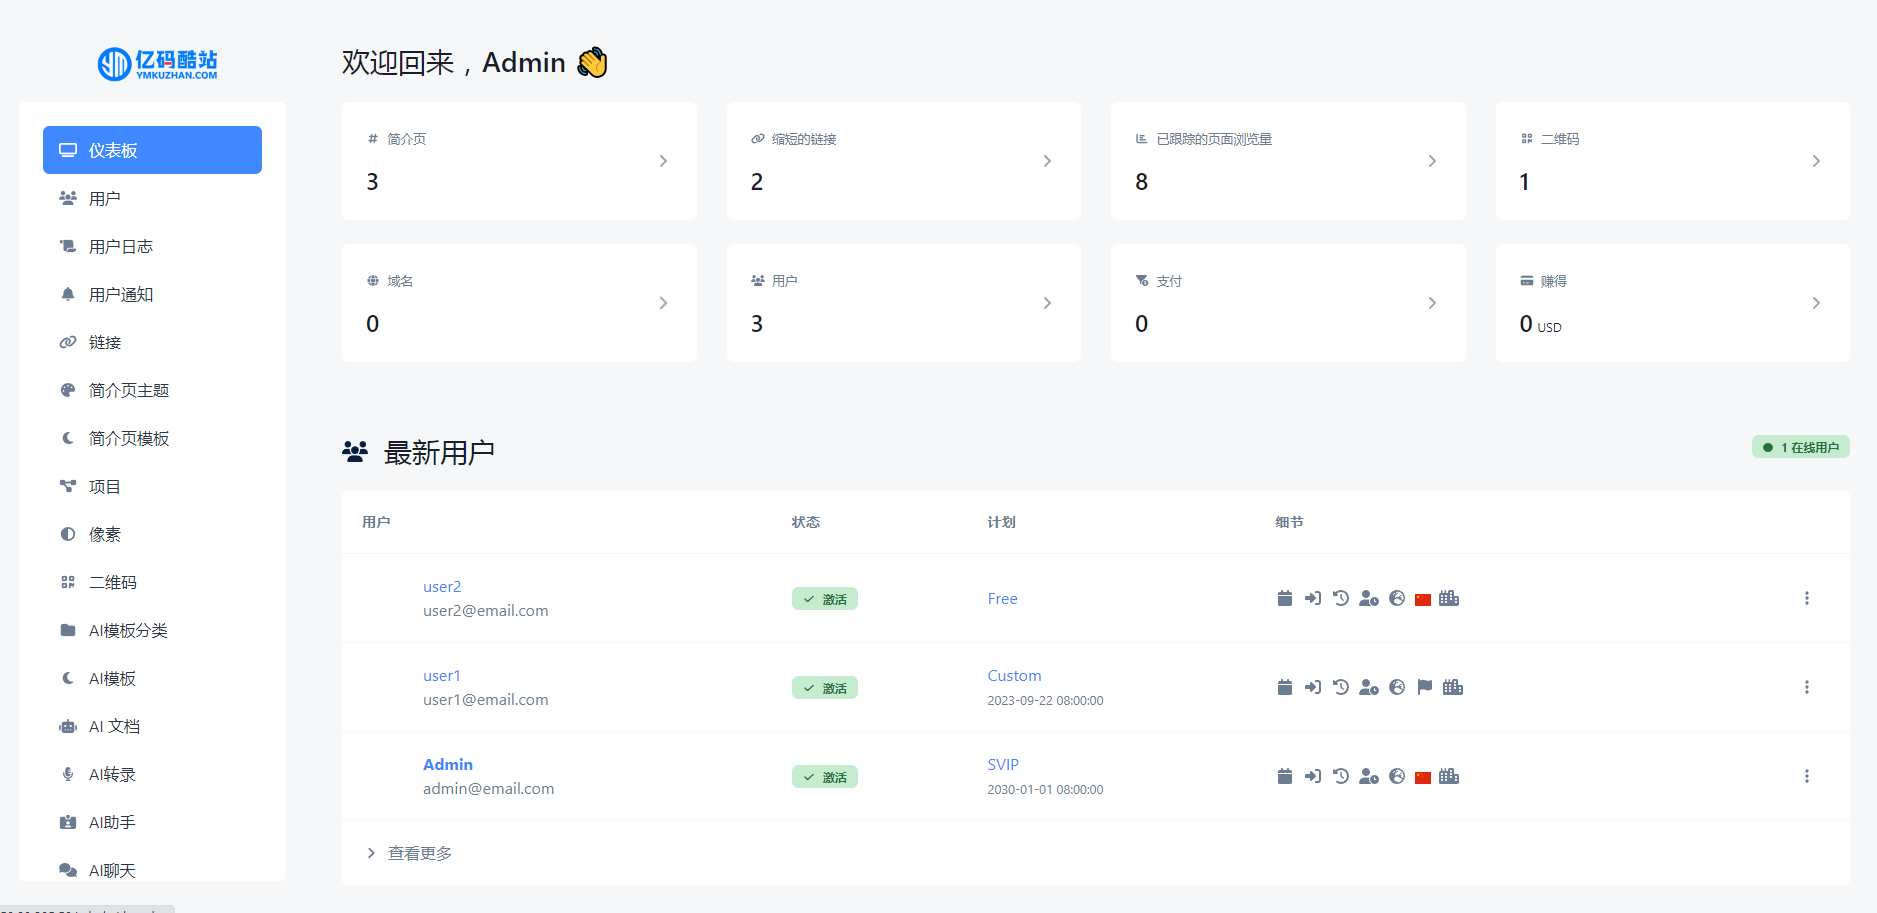The width and height of the screenshot is (1877, 913).
Task: Click the 1 在线用户 green badge
Action: click(x=1800, y=447)
